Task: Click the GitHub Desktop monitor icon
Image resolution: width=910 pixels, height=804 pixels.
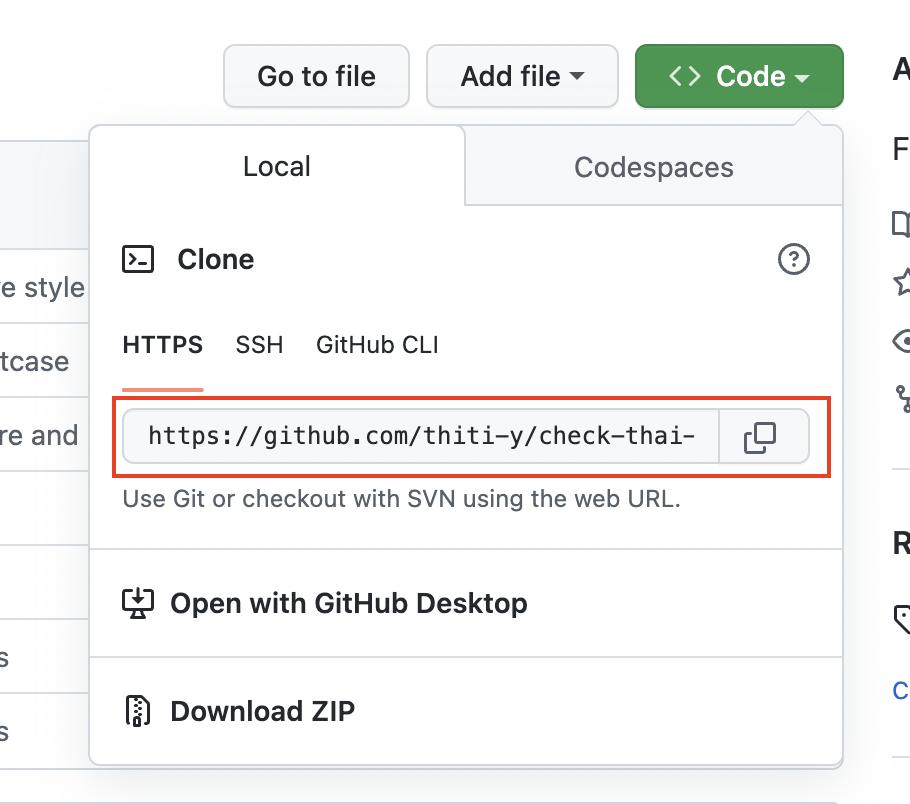Action: pos(138,603)
